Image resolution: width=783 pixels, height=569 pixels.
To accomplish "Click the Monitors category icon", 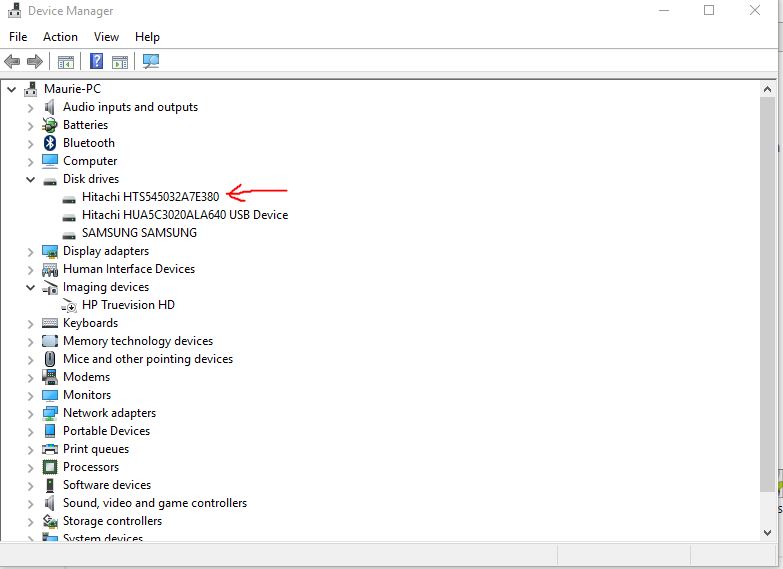I will click(x=49, y=395).
